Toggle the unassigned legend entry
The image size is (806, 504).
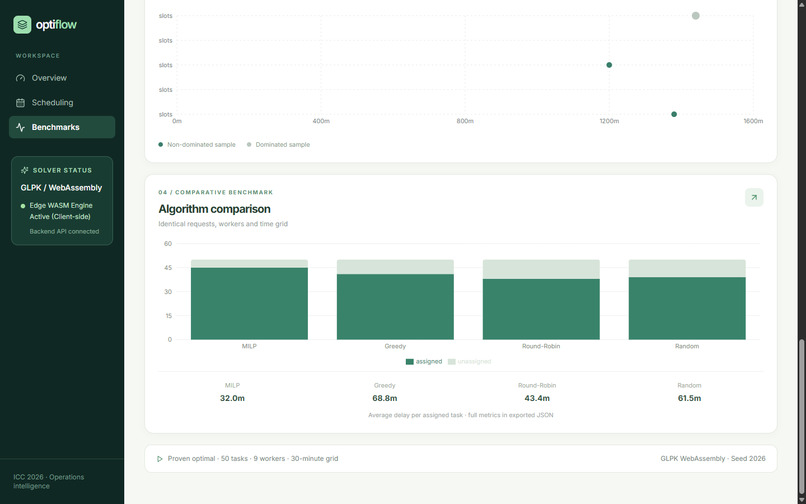click(469, 362)
